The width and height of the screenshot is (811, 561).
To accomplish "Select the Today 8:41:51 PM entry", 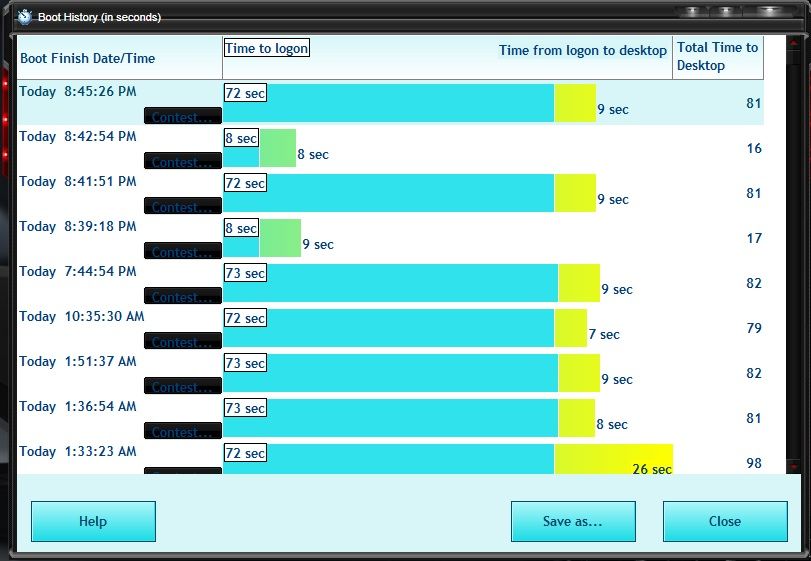I will click(78, 181).
